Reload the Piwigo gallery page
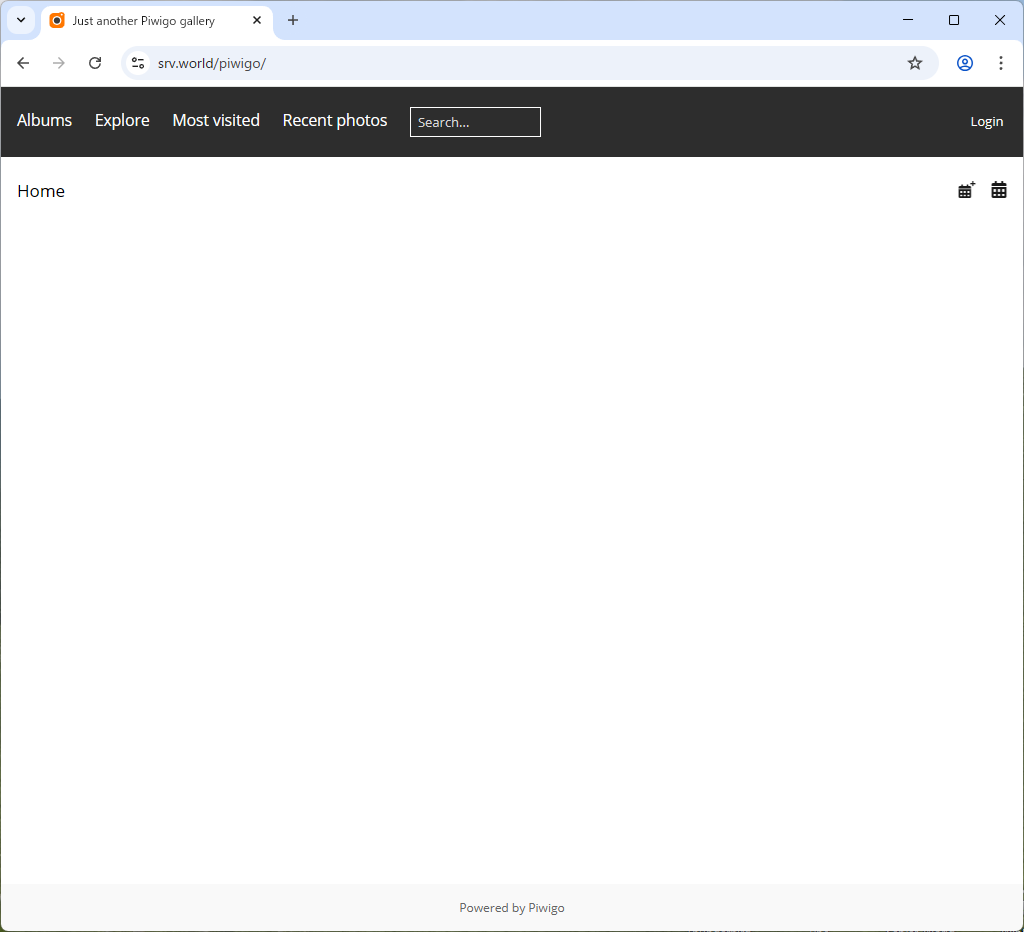 coord(95,62)
